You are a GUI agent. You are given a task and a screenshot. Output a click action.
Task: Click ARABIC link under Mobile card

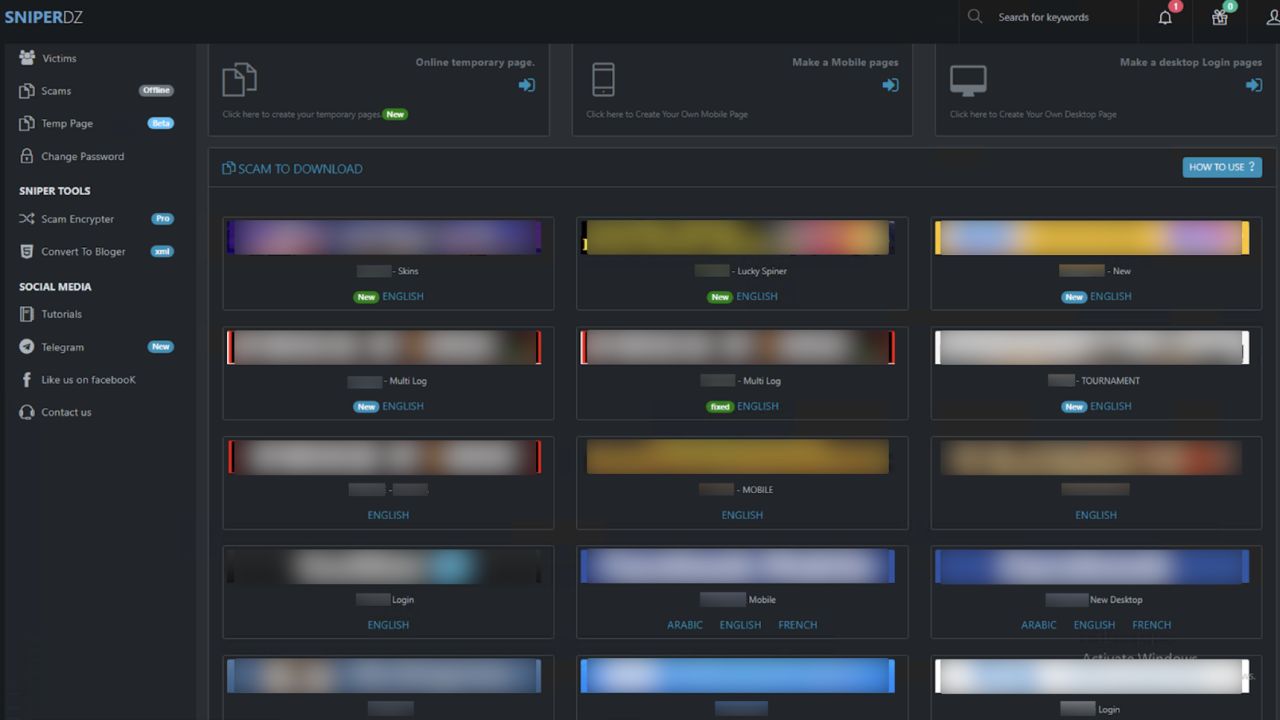pos(685,625)
